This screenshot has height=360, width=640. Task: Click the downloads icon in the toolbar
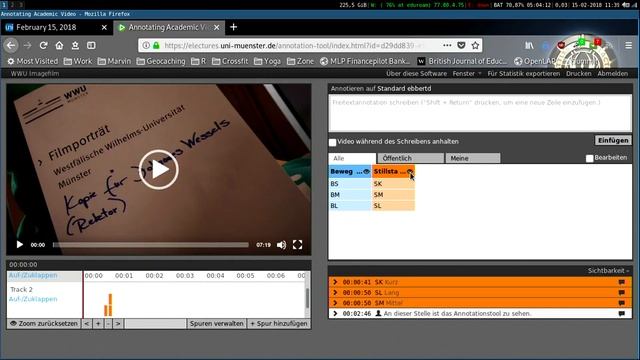coord(75,45)
